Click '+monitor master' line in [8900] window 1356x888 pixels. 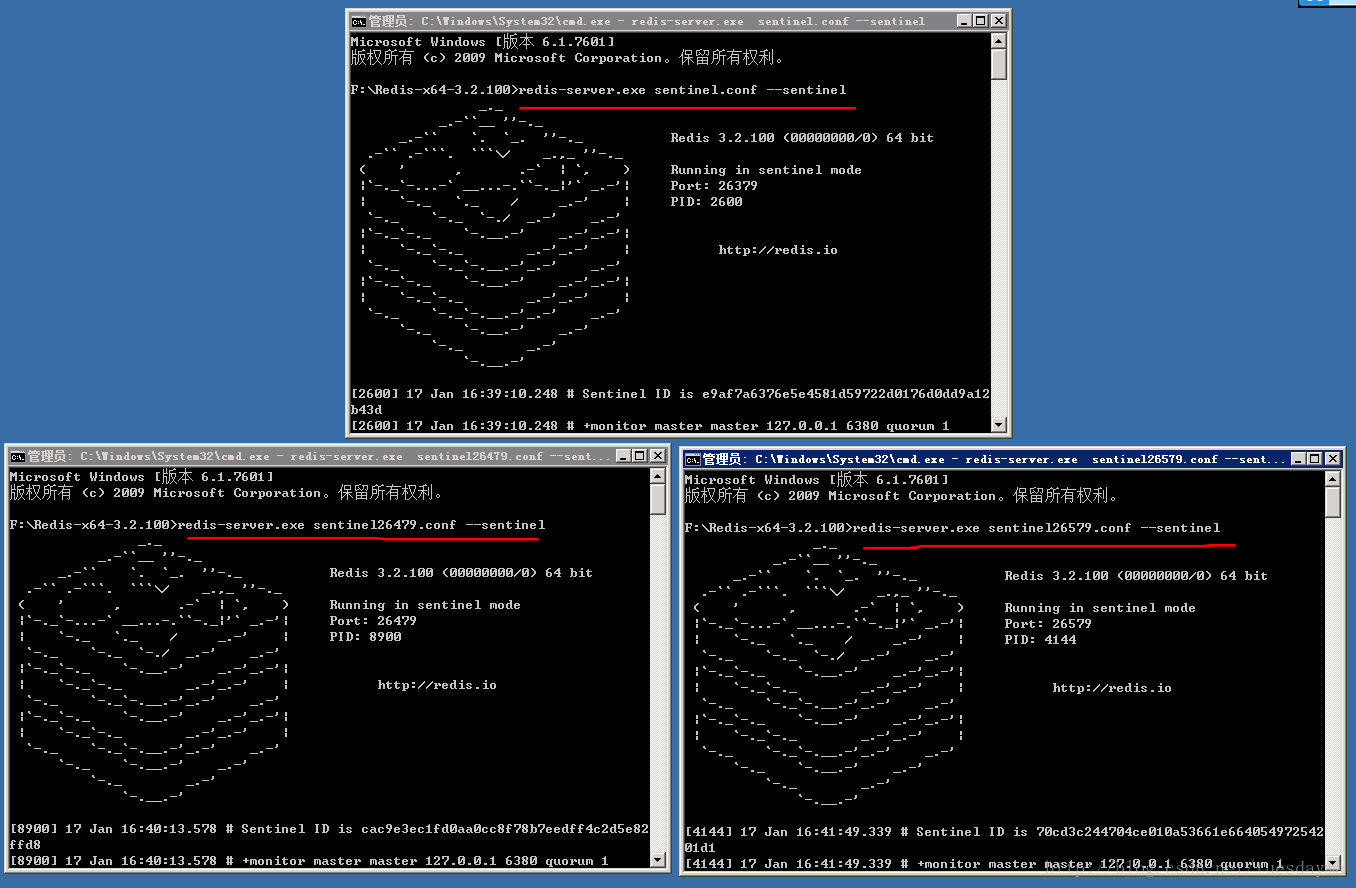point(309,861)
